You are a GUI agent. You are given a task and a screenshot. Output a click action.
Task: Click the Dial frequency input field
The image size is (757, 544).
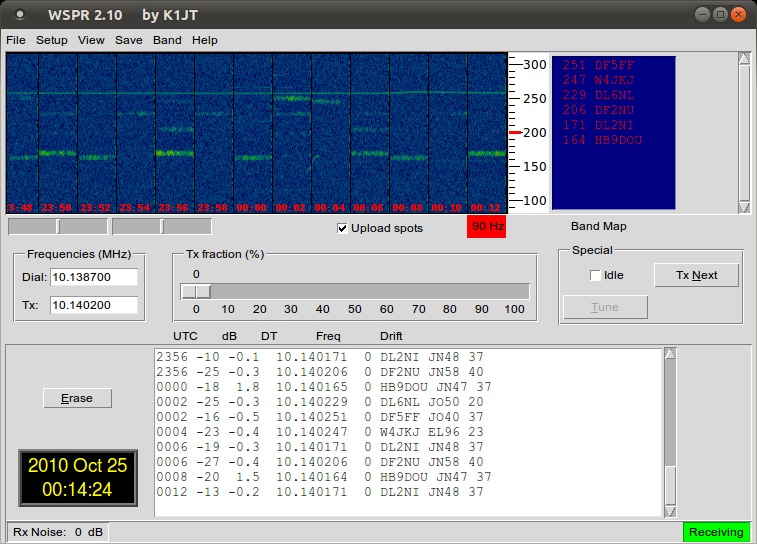pyautogui.click(x=94, y=277)
